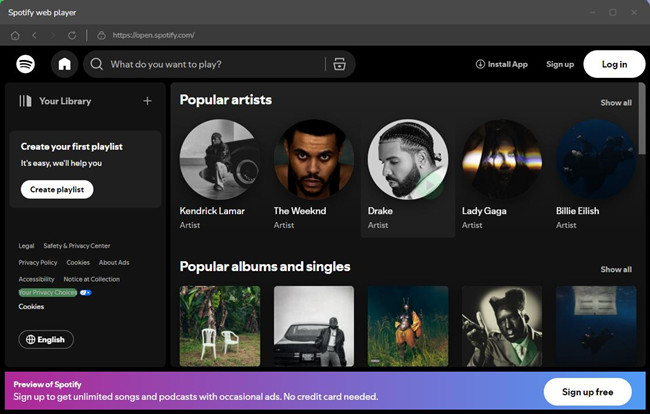Go forward with browser forward arrow
The width and height of the screenshot is (650, 414).
point(53,36)
